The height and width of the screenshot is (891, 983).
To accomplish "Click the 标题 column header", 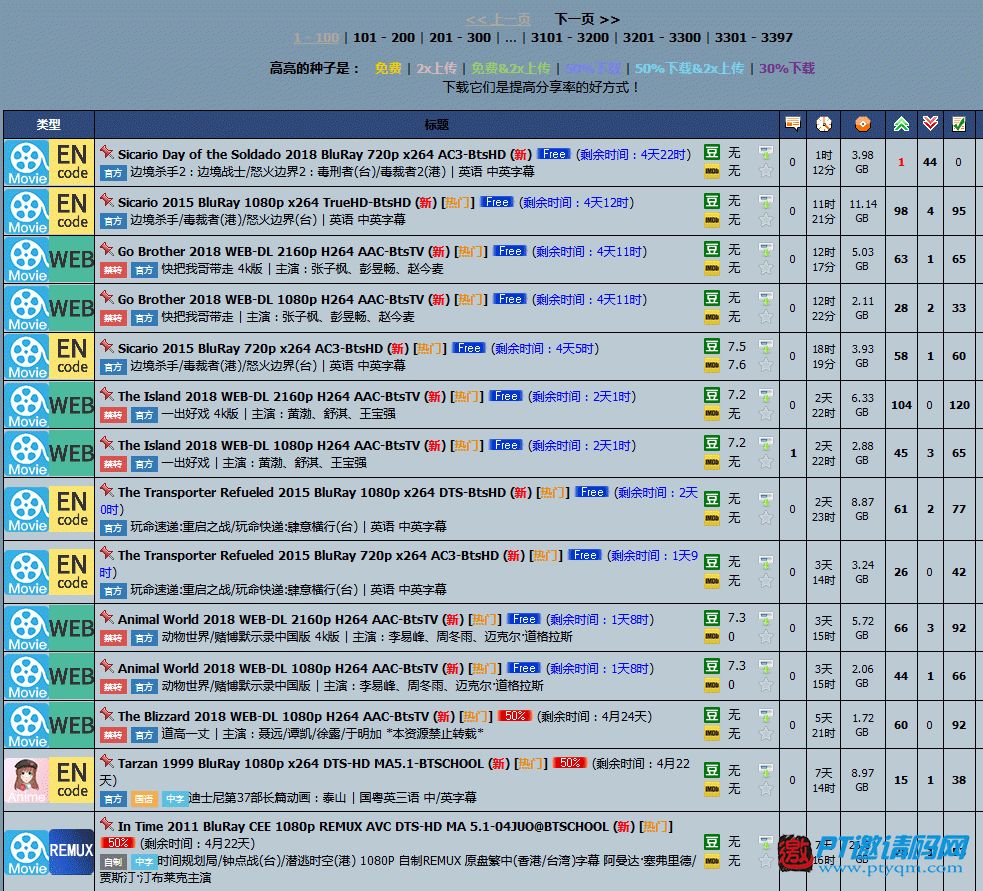I will (x=437, y=125).
